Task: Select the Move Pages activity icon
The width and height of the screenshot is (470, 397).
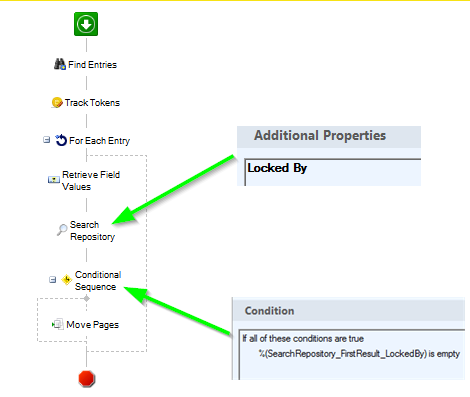Action: (58, 324)
